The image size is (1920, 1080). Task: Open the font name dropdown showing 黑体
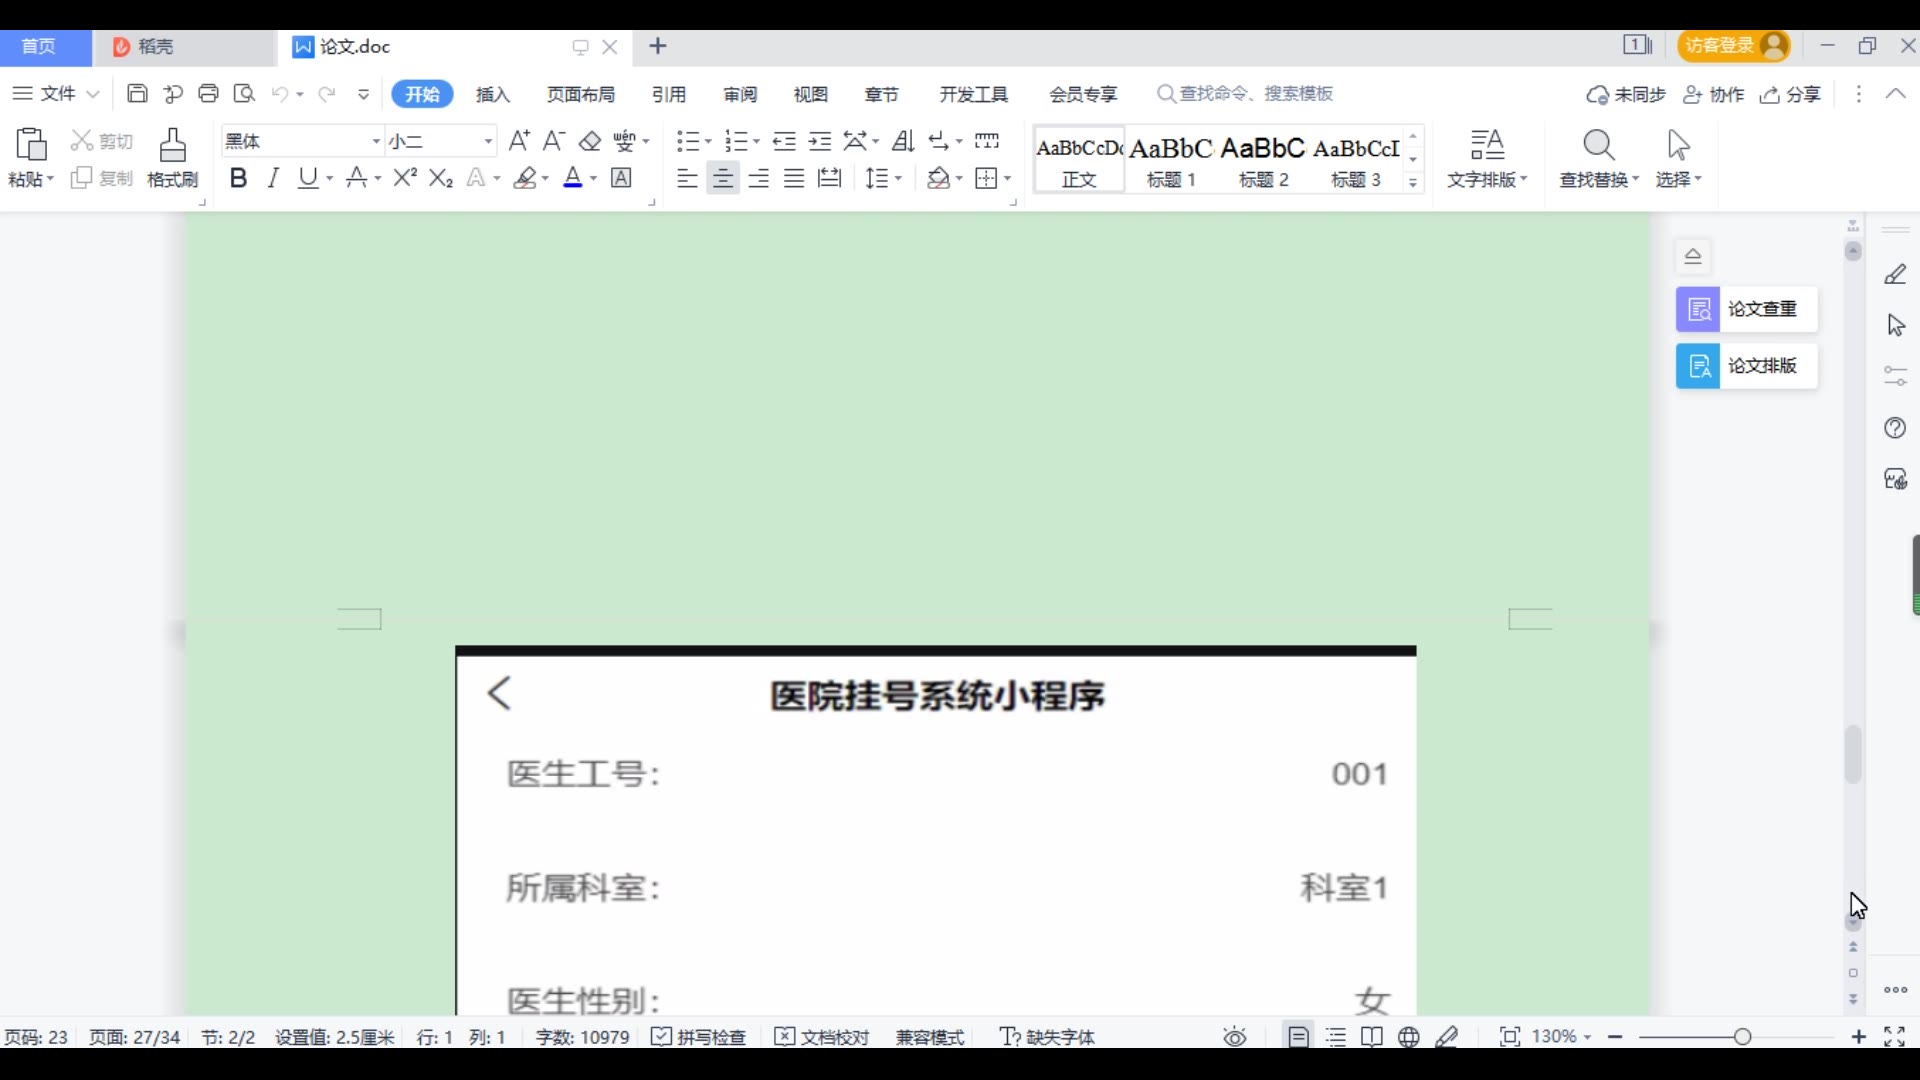376,141
